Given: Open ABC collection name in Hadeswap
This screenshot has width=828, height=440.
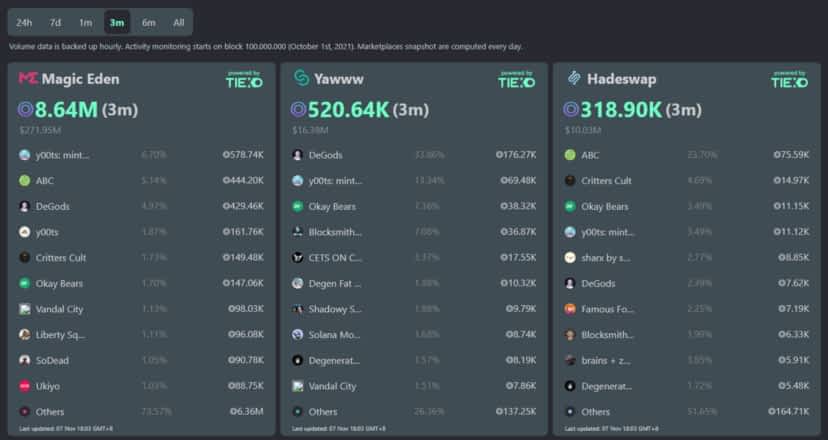Looking at the screenshot, I should [590, 155].
